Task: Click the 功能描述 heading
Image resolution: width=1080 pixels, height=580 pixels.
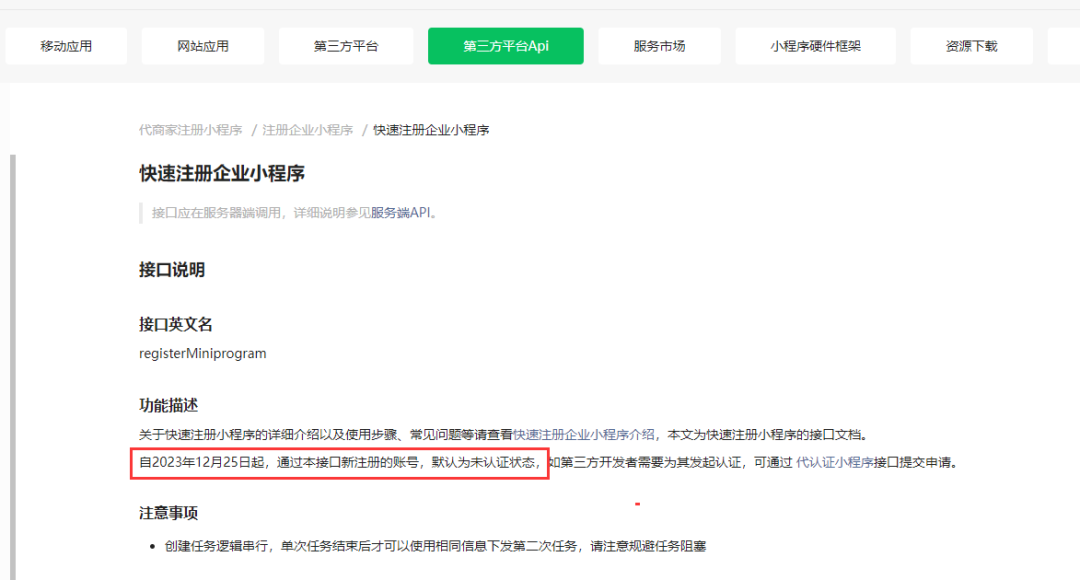Action: click(x=168, y=405)
